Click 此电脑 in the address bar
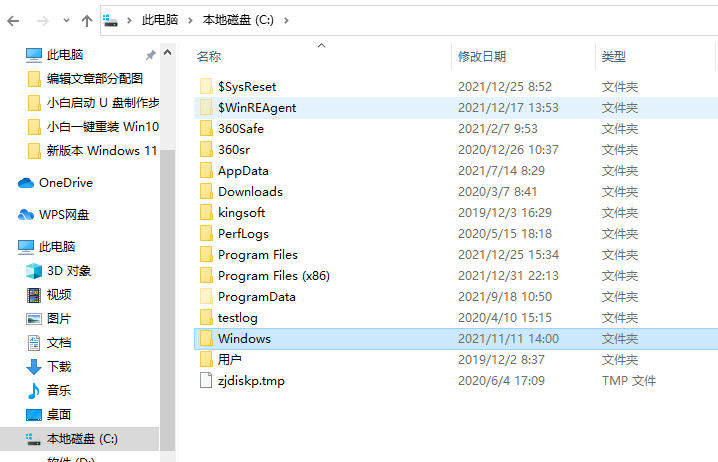Image resolution: width=718 pixels, height=462 pixels. coord(158,20)
